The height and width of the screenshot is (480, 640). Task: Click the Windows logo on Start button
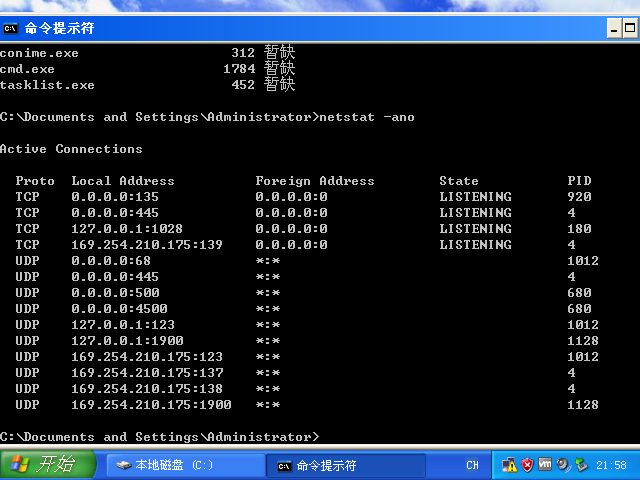tap(19, 464)
